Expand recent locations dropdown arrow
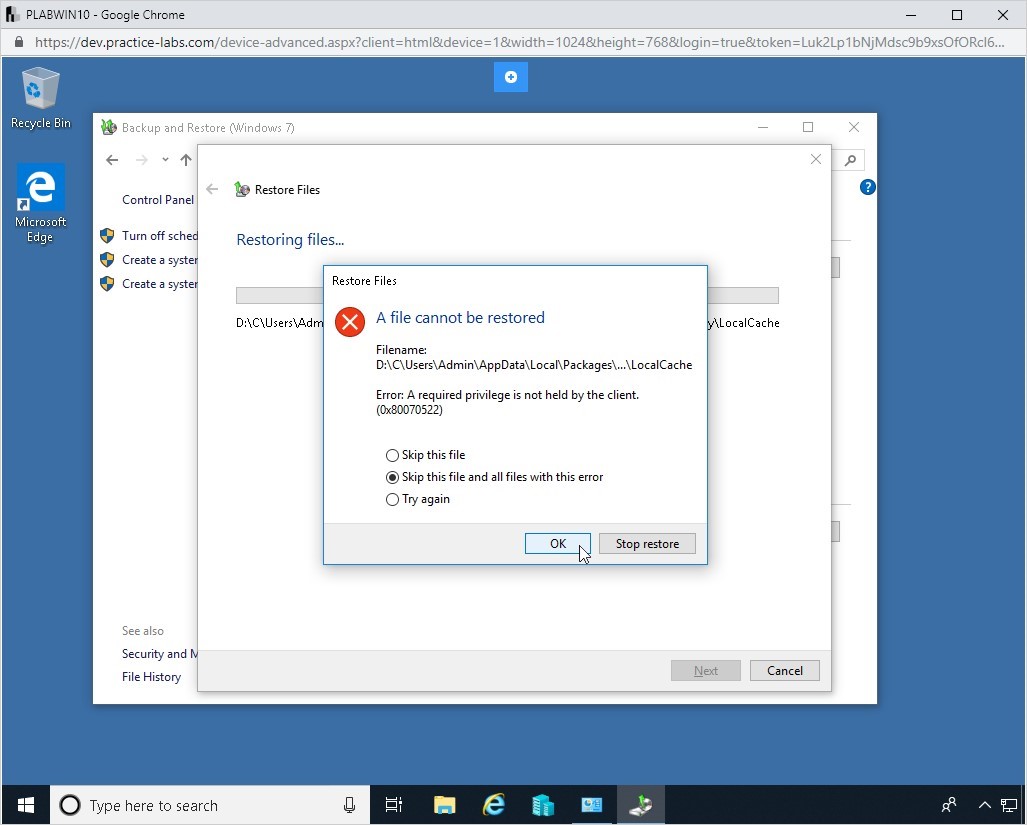 tap(165, 160)
